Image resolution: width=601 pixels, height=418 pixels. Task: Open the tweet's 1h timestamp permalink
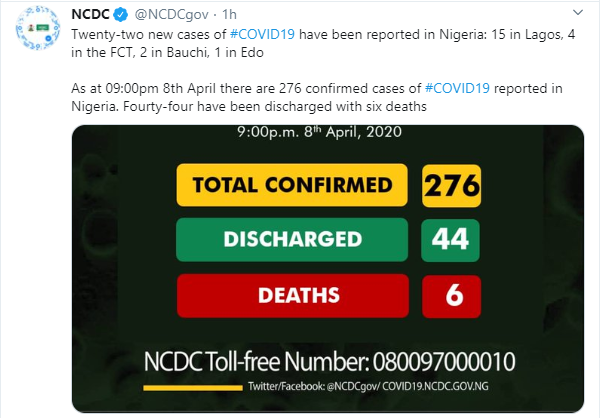(x=229, y=15)
